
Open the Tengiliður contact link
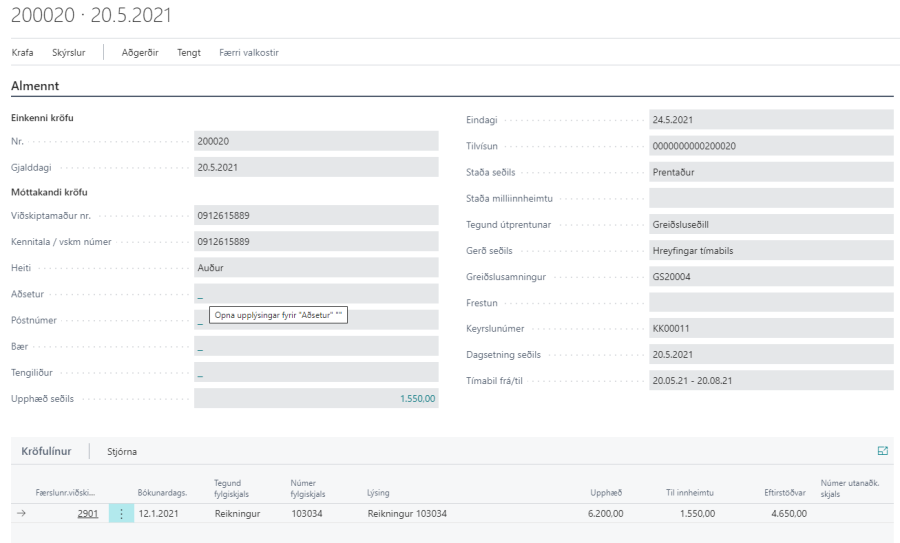click(200, 374)
